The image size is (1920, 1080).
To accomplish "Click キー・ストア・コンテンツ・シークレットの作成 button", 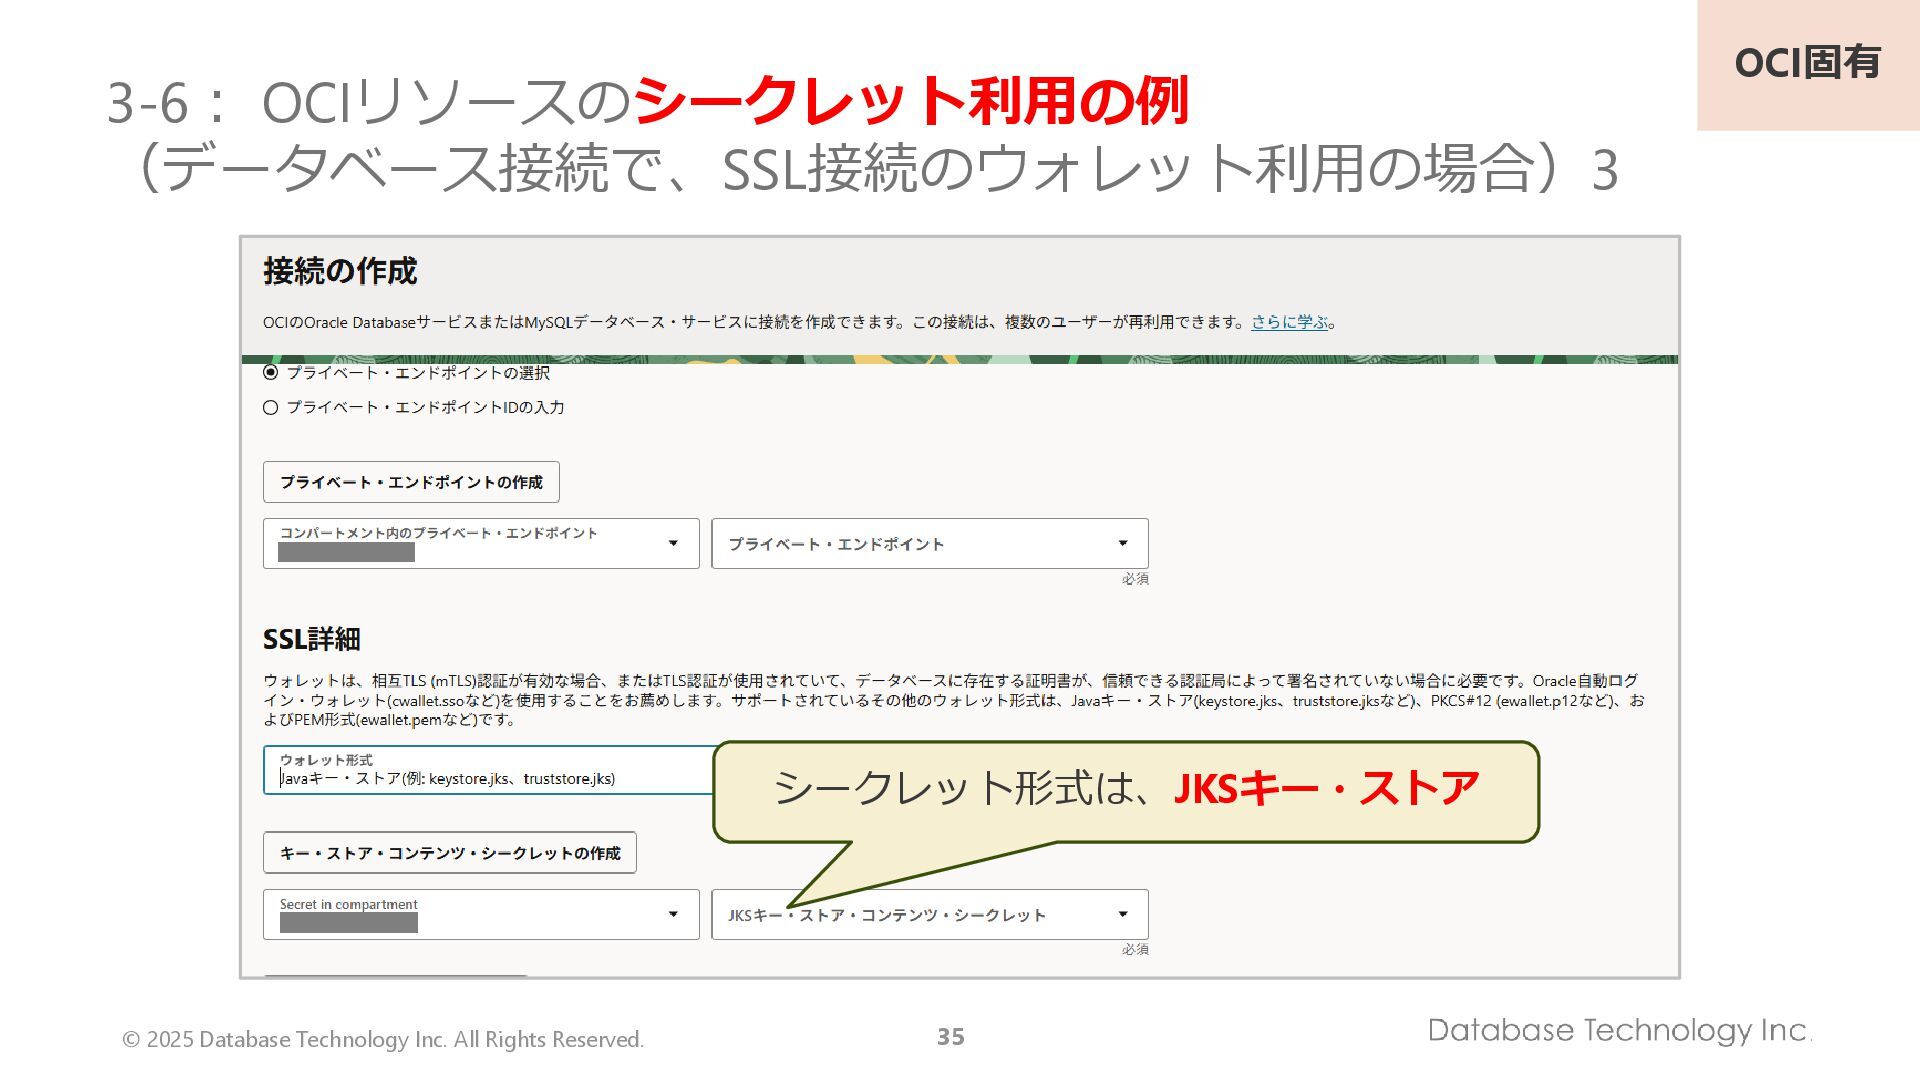I will click(x=450, y=853).
